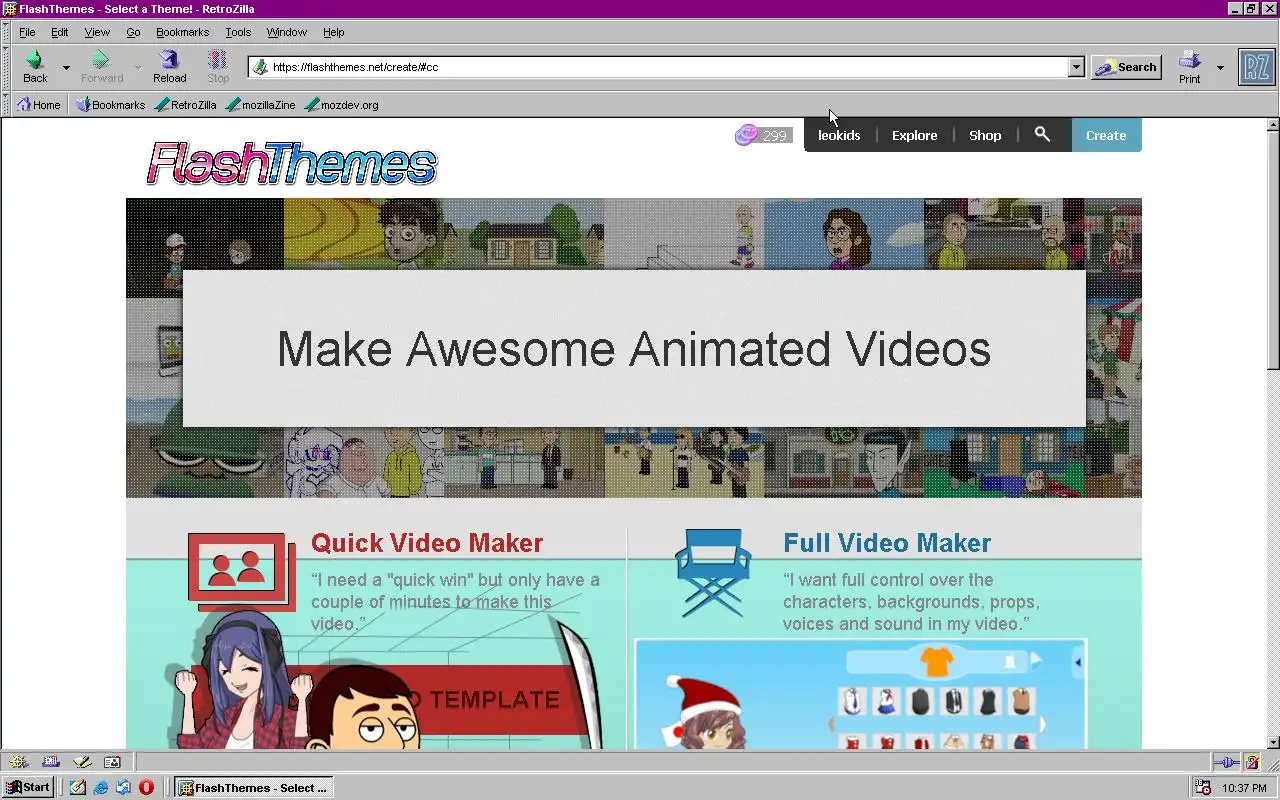1280x800 pixels.
Task: Open the Tools menu
Action: pyautogui.click(x=238, y=32)
